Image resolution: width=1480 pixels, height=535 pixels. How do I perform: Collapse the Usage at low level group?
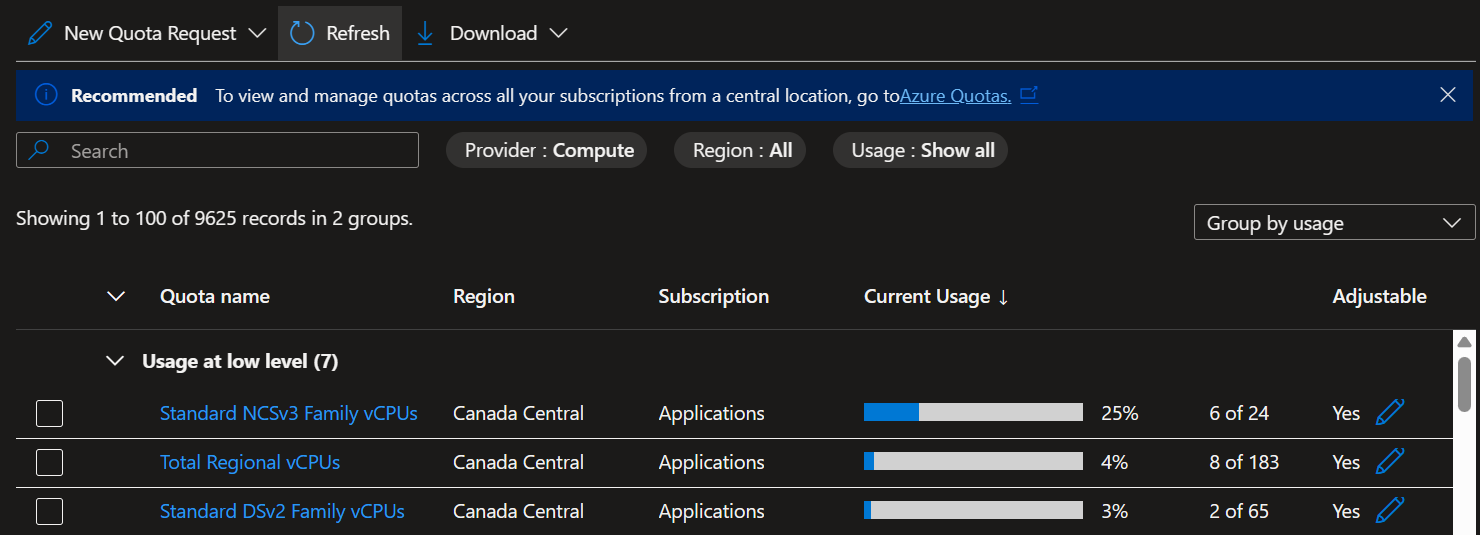coord(116,361)
